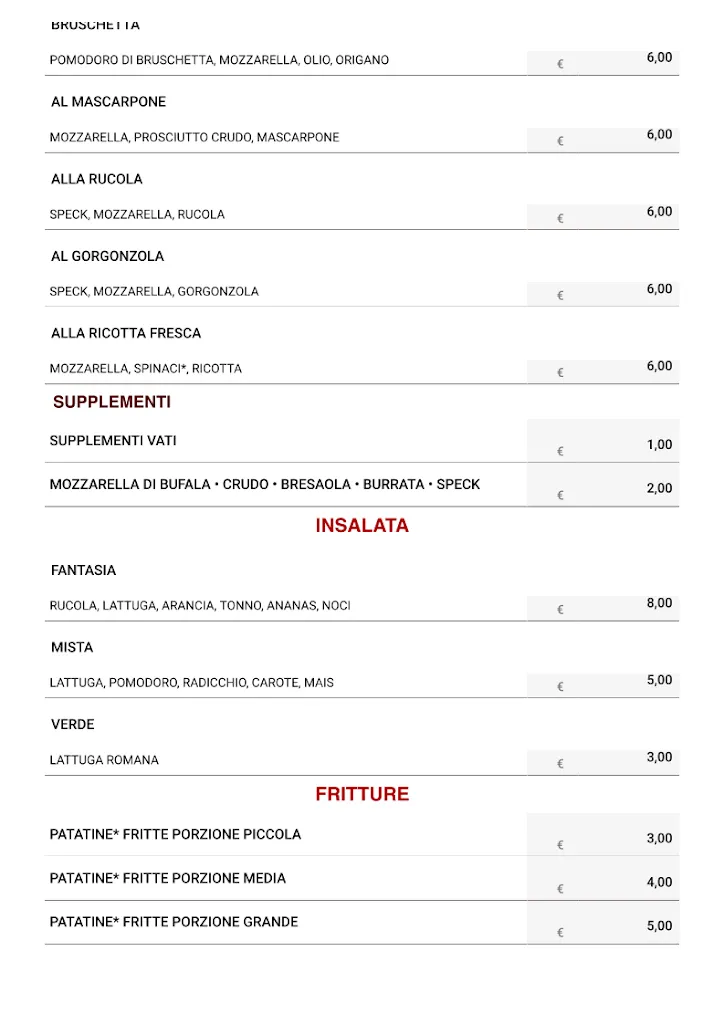Image resolution: width=724 pixels, height=1024 pixels.
Task: Click the euro symbol beside Fantasia salad price
Action: coord(560,609)
